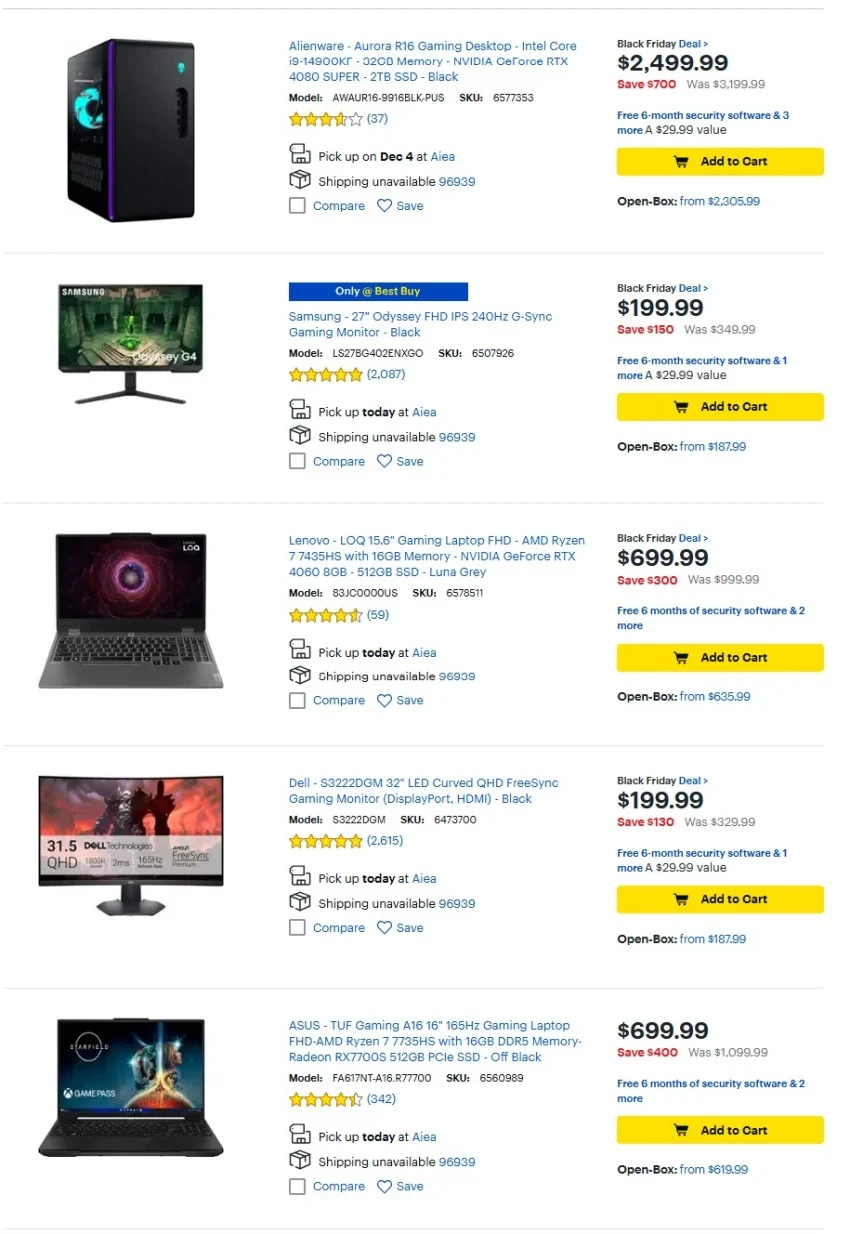
Task: Click star rating of Samsung Odyssey monitor
Action: pos(325,375)
